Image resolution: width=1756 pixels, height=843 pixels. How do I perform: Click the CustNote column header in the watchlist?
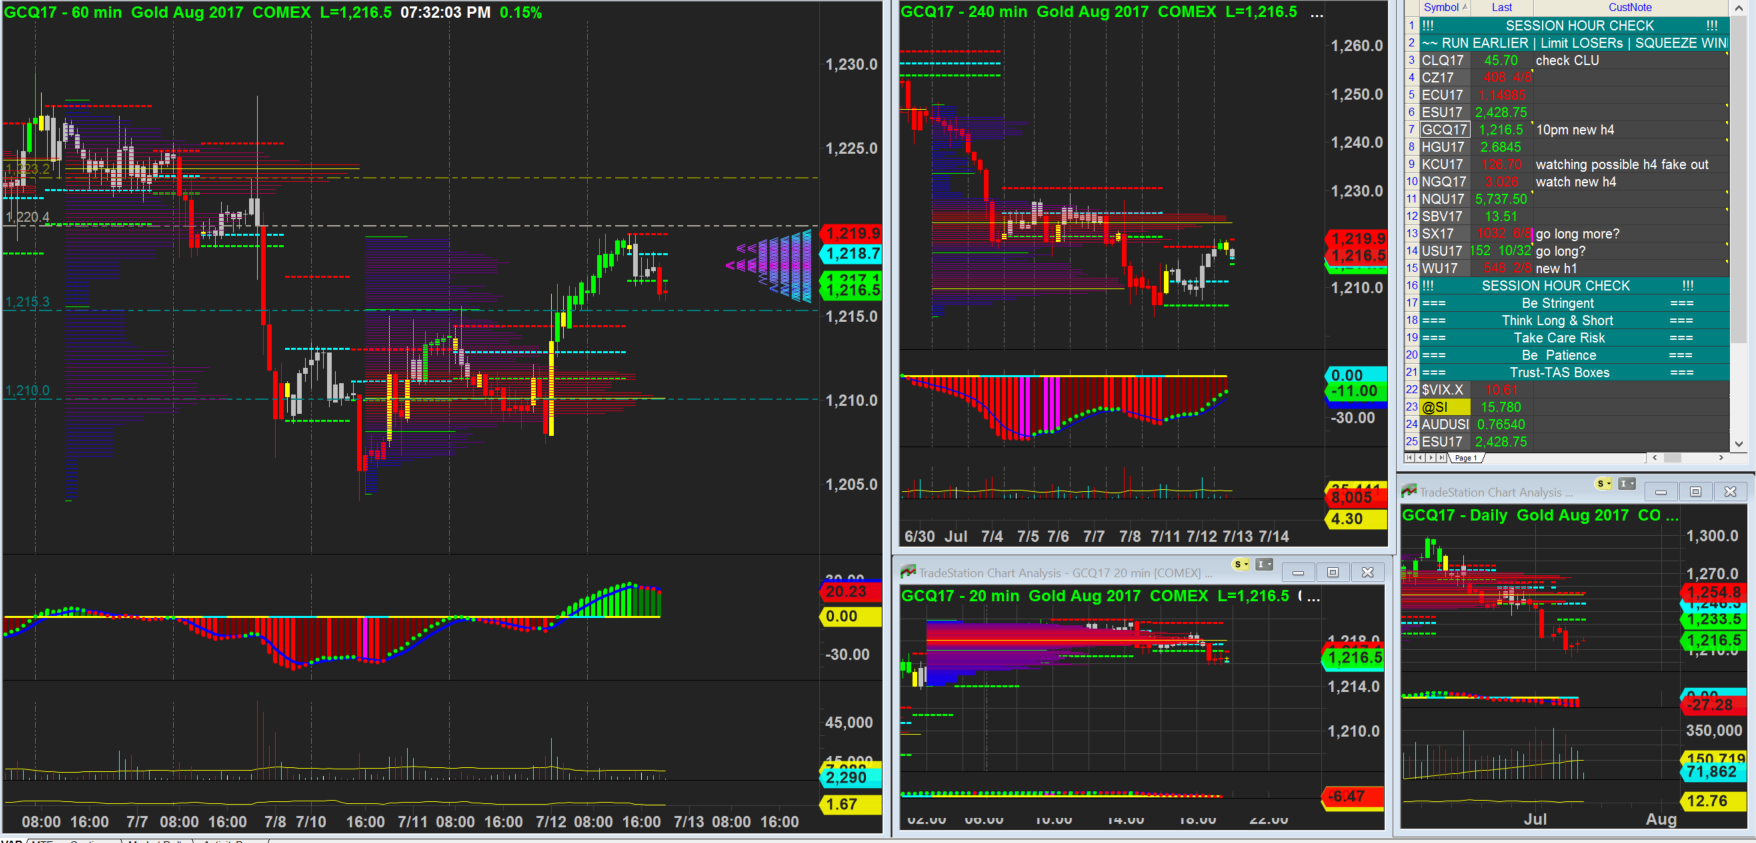1630,8
